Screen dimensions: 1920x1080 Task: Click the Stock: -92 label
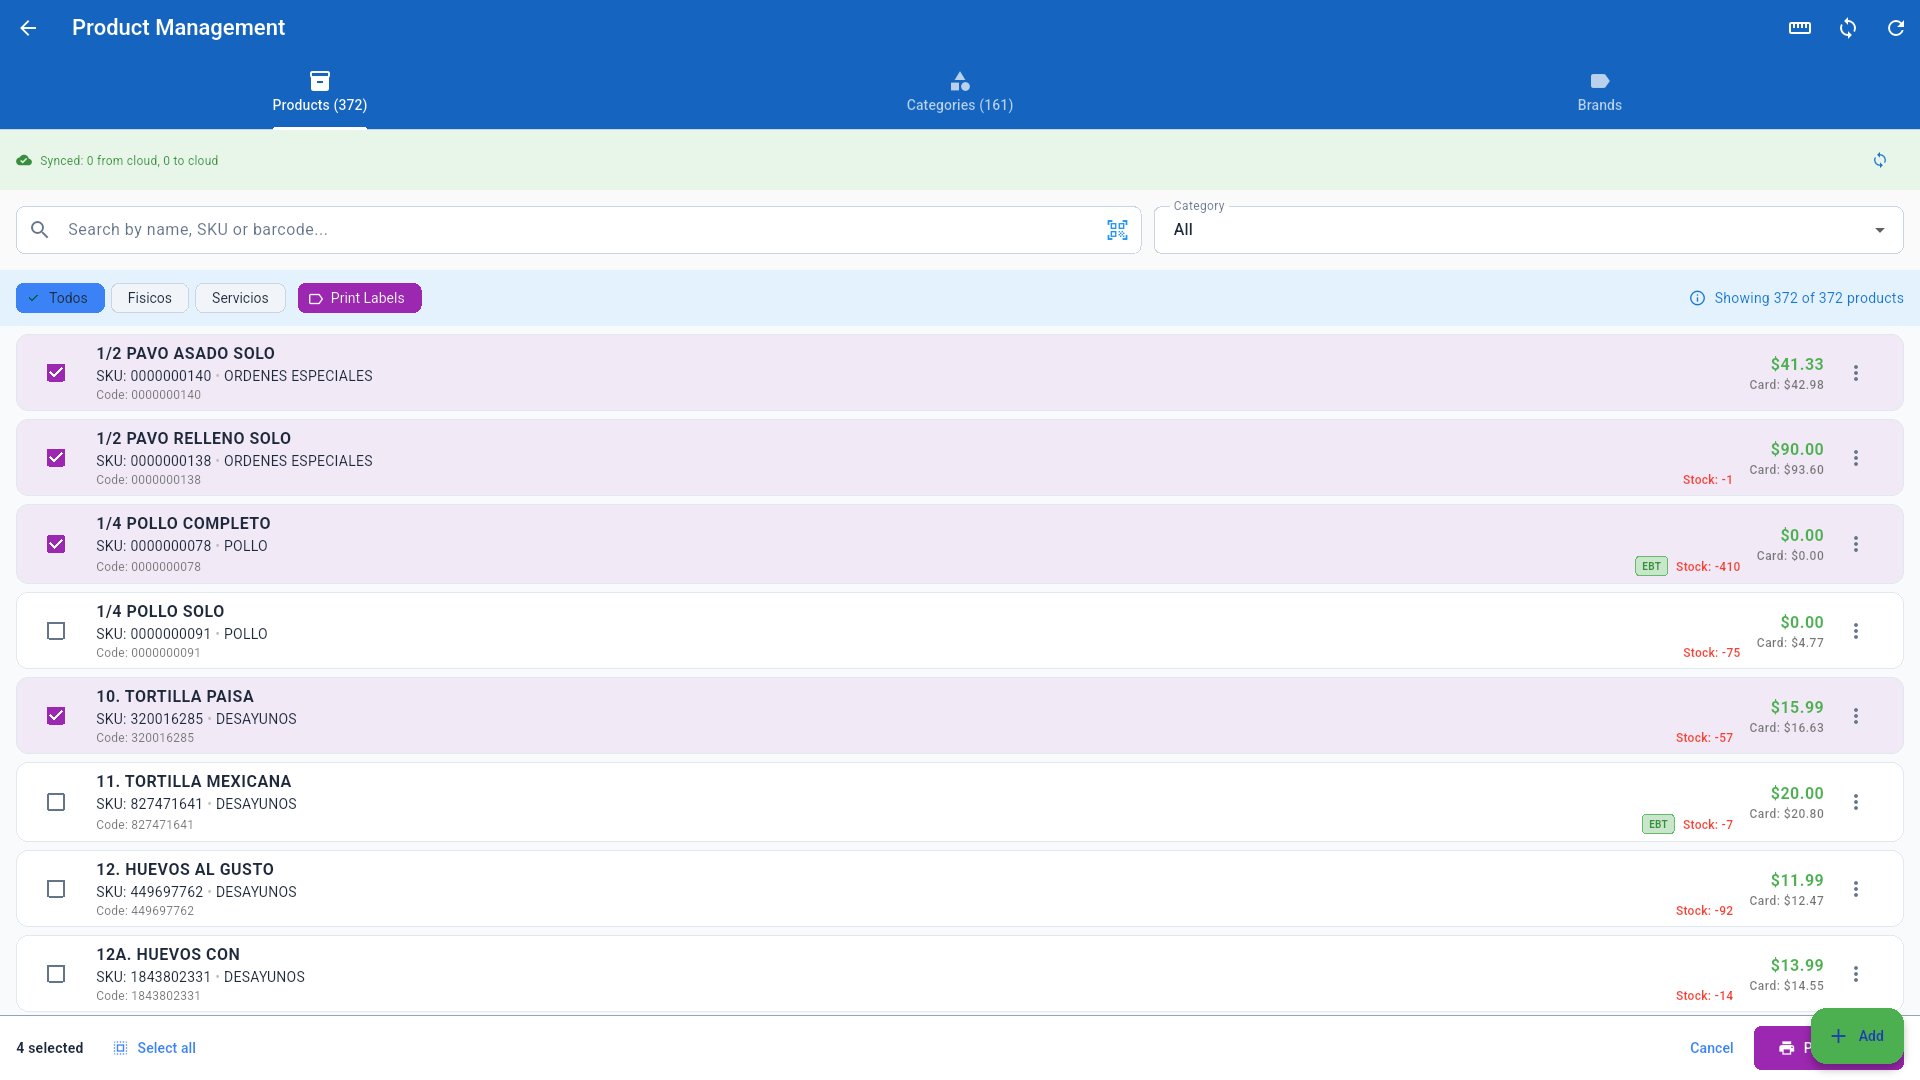[x=1704, y=911]
